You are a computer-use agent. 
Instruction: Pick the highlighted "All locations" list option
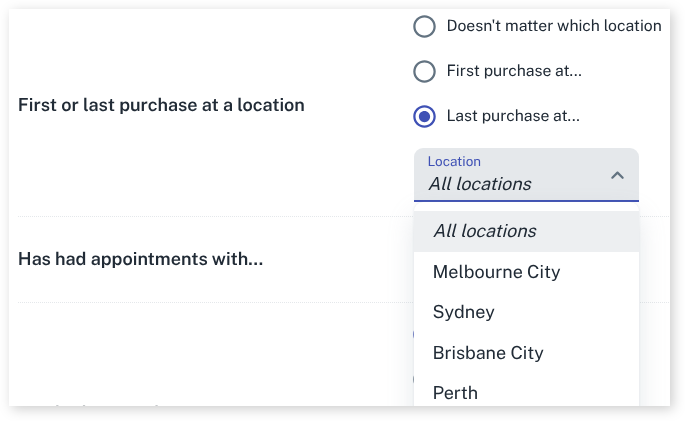[485, 231]
